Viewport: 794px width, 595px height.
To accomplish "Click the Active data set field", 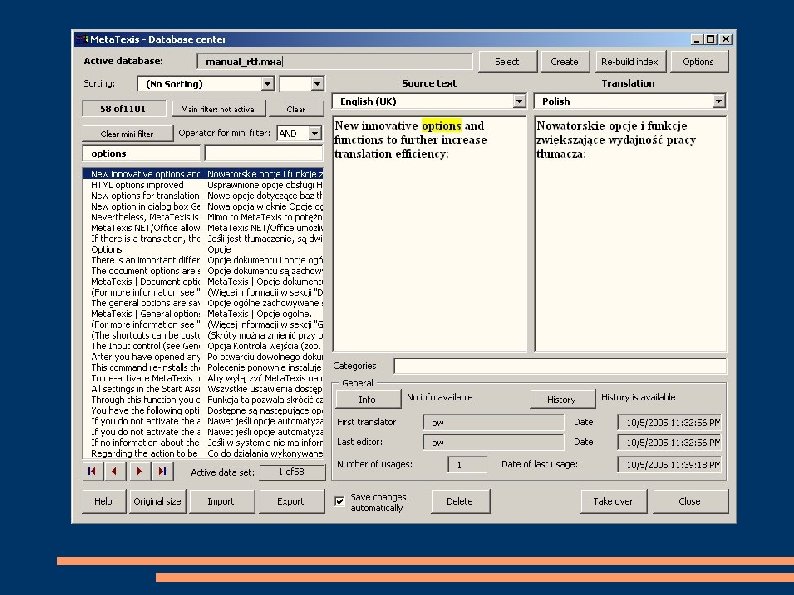I will tap(292, 472).
